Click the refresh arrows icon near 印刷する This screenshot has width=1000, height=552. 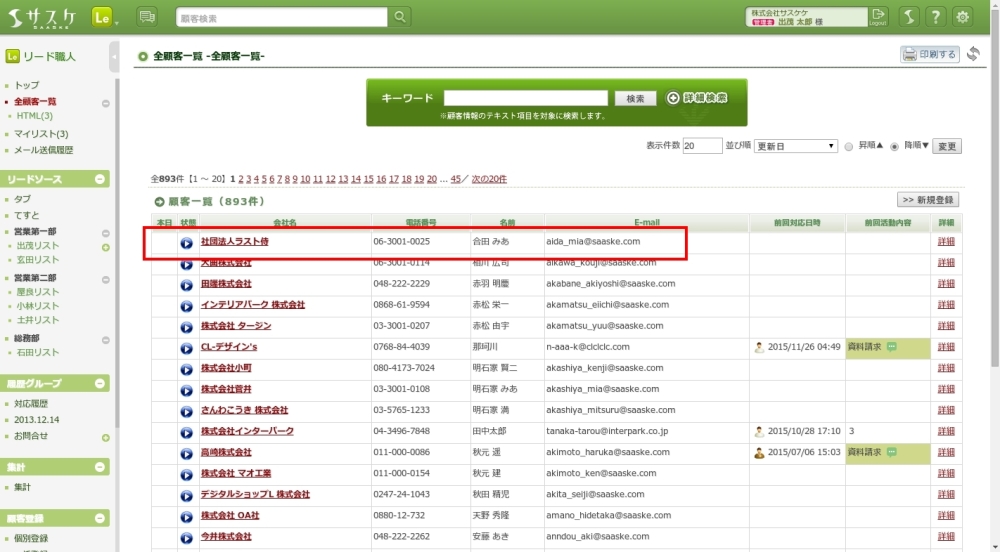[x=973, y=54]
